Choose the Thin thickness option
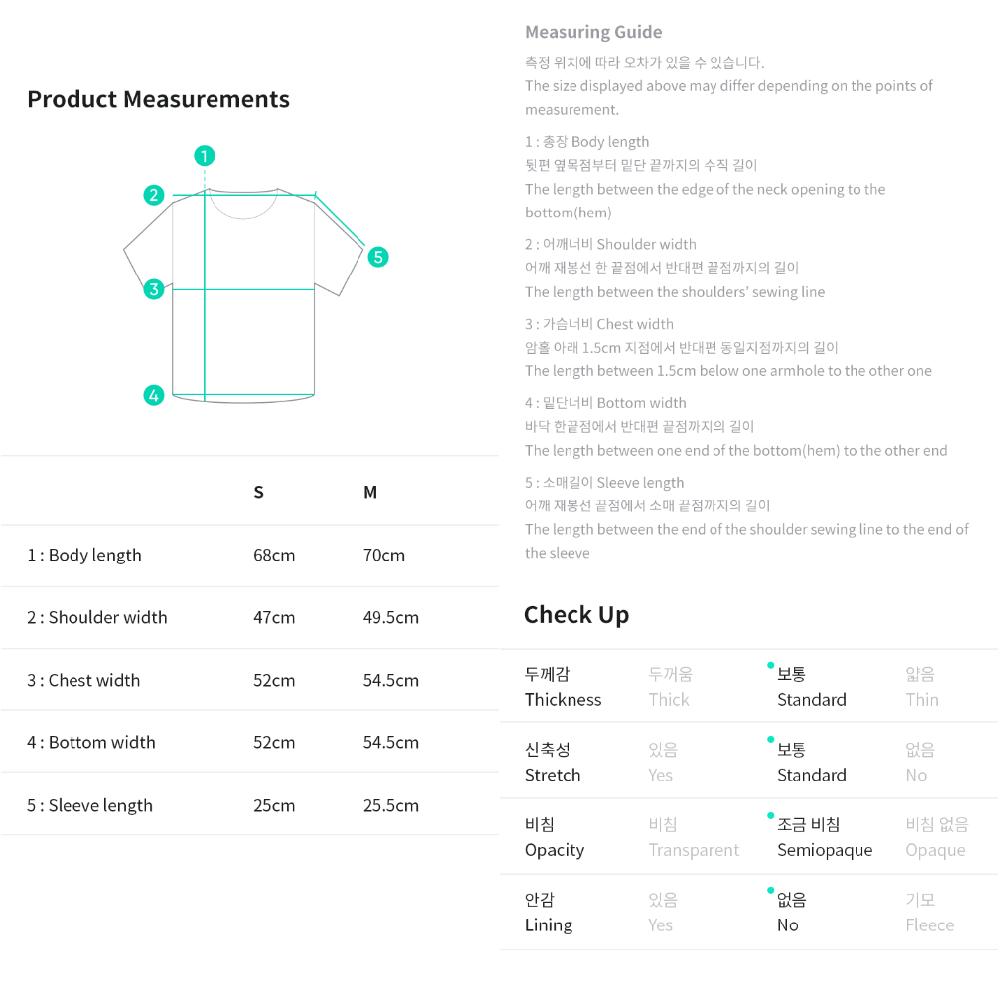 coord(921,687)
